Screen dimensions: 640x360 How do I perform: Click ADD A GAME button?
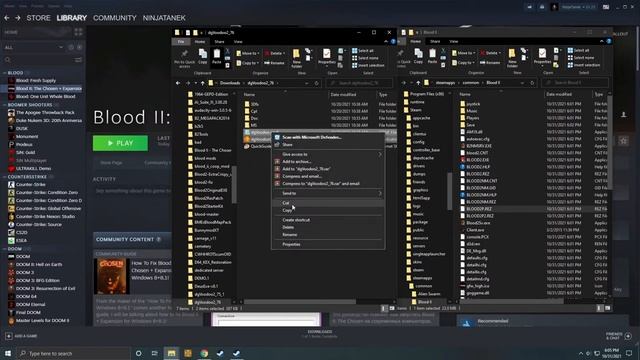coord(21,336)
